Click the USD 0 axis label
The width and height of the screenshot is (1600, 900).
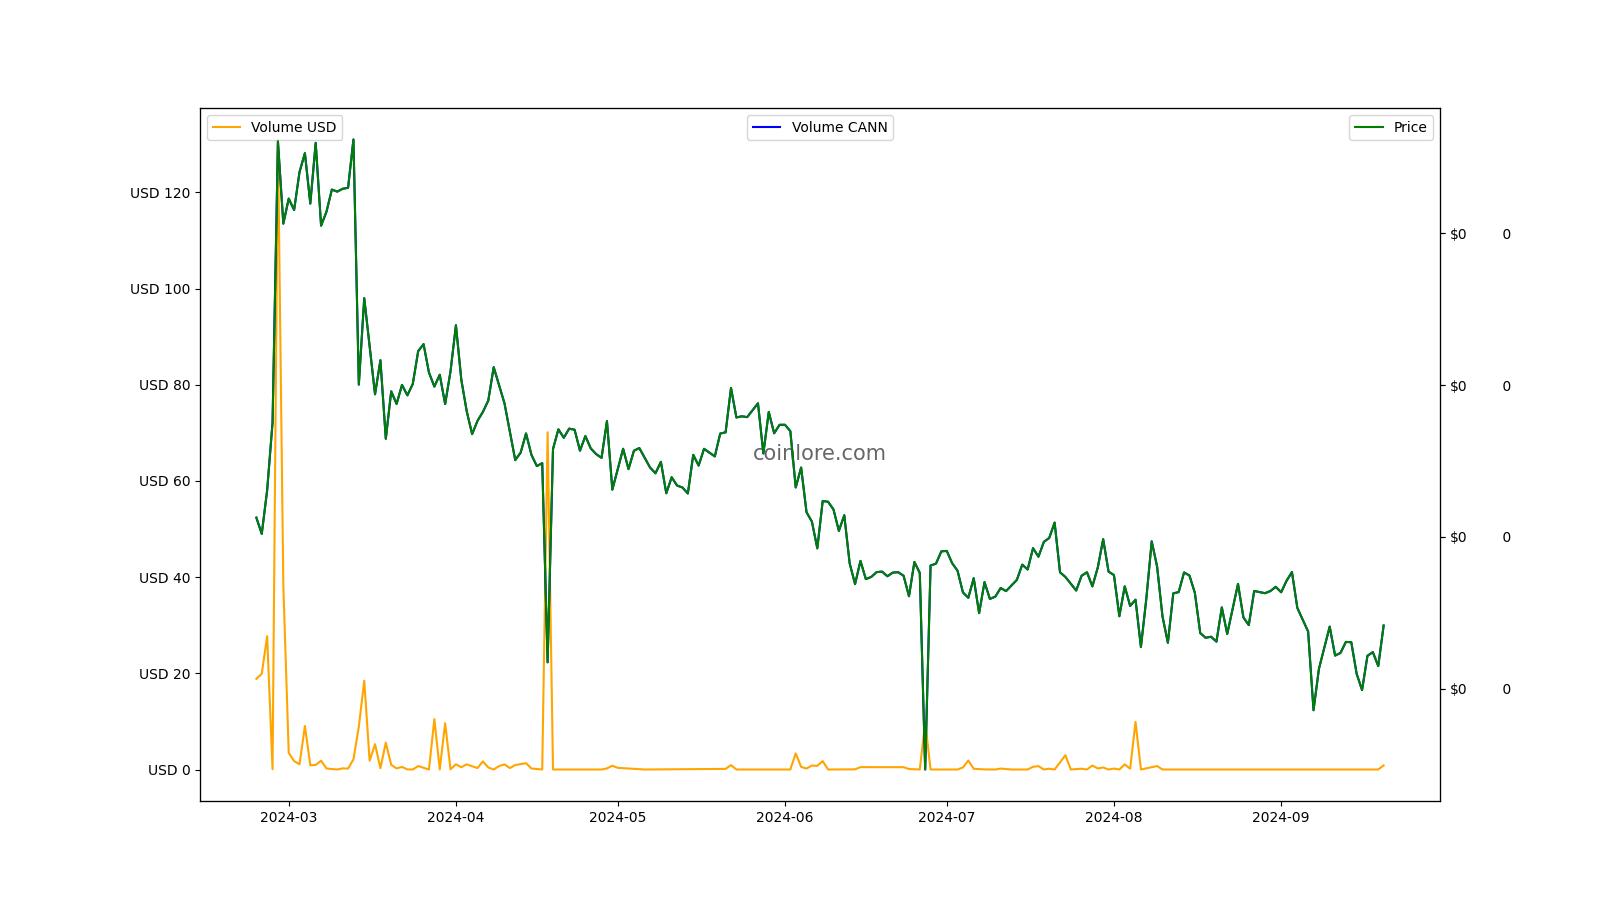click(x=169, y=770)
